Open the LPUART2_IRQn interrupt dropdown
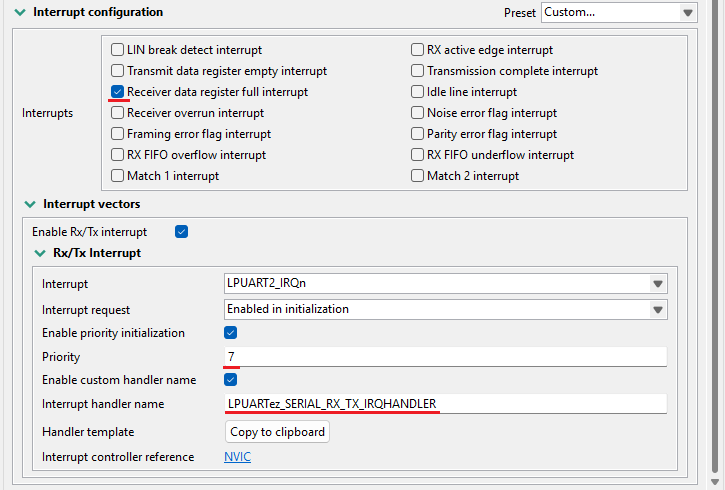 (446, 283)
